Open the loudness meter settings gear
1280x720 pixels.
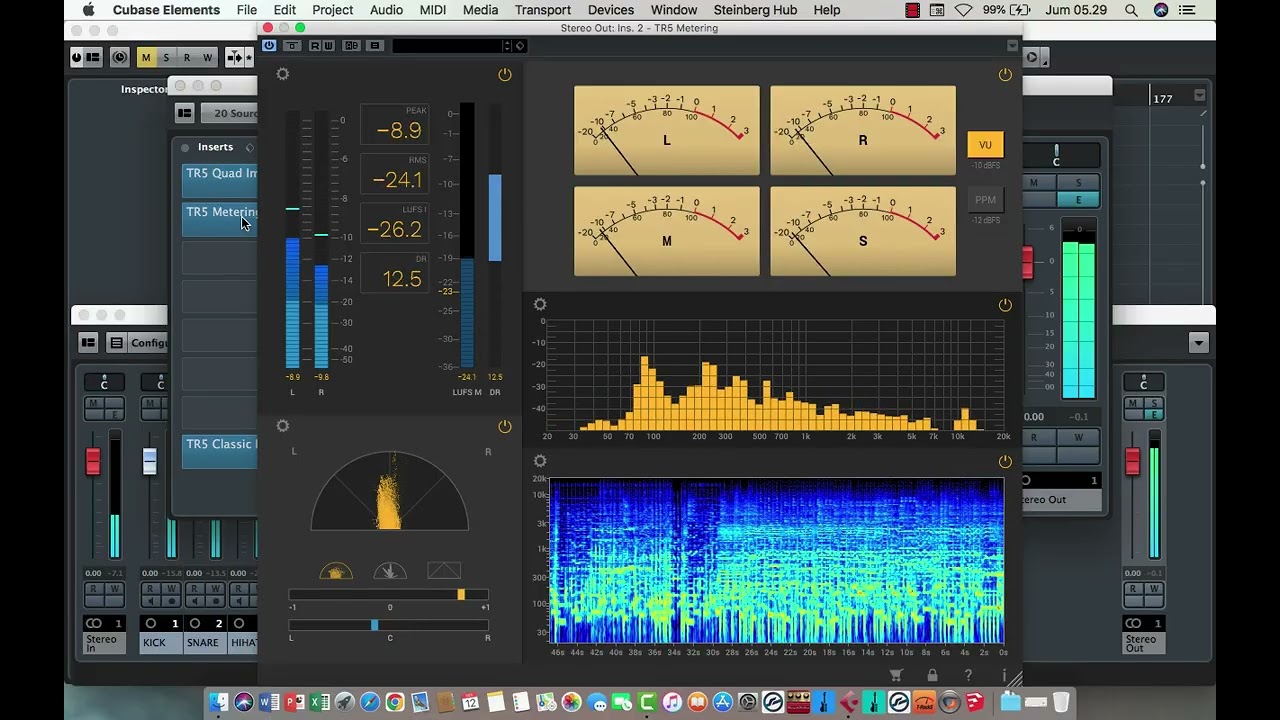[x=283, y=75]
